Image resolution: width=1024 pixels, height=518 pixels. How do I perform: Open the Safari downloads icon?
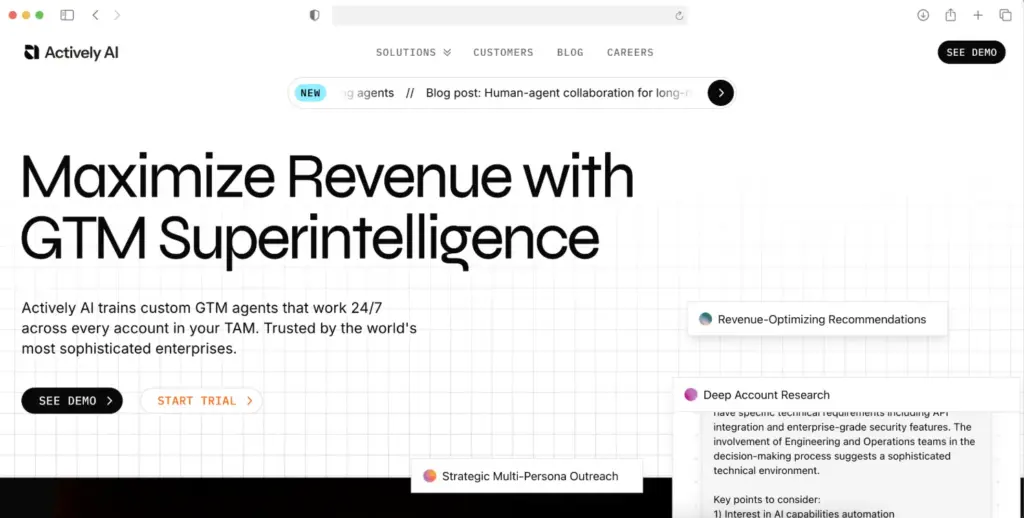(x=923, y=15)
